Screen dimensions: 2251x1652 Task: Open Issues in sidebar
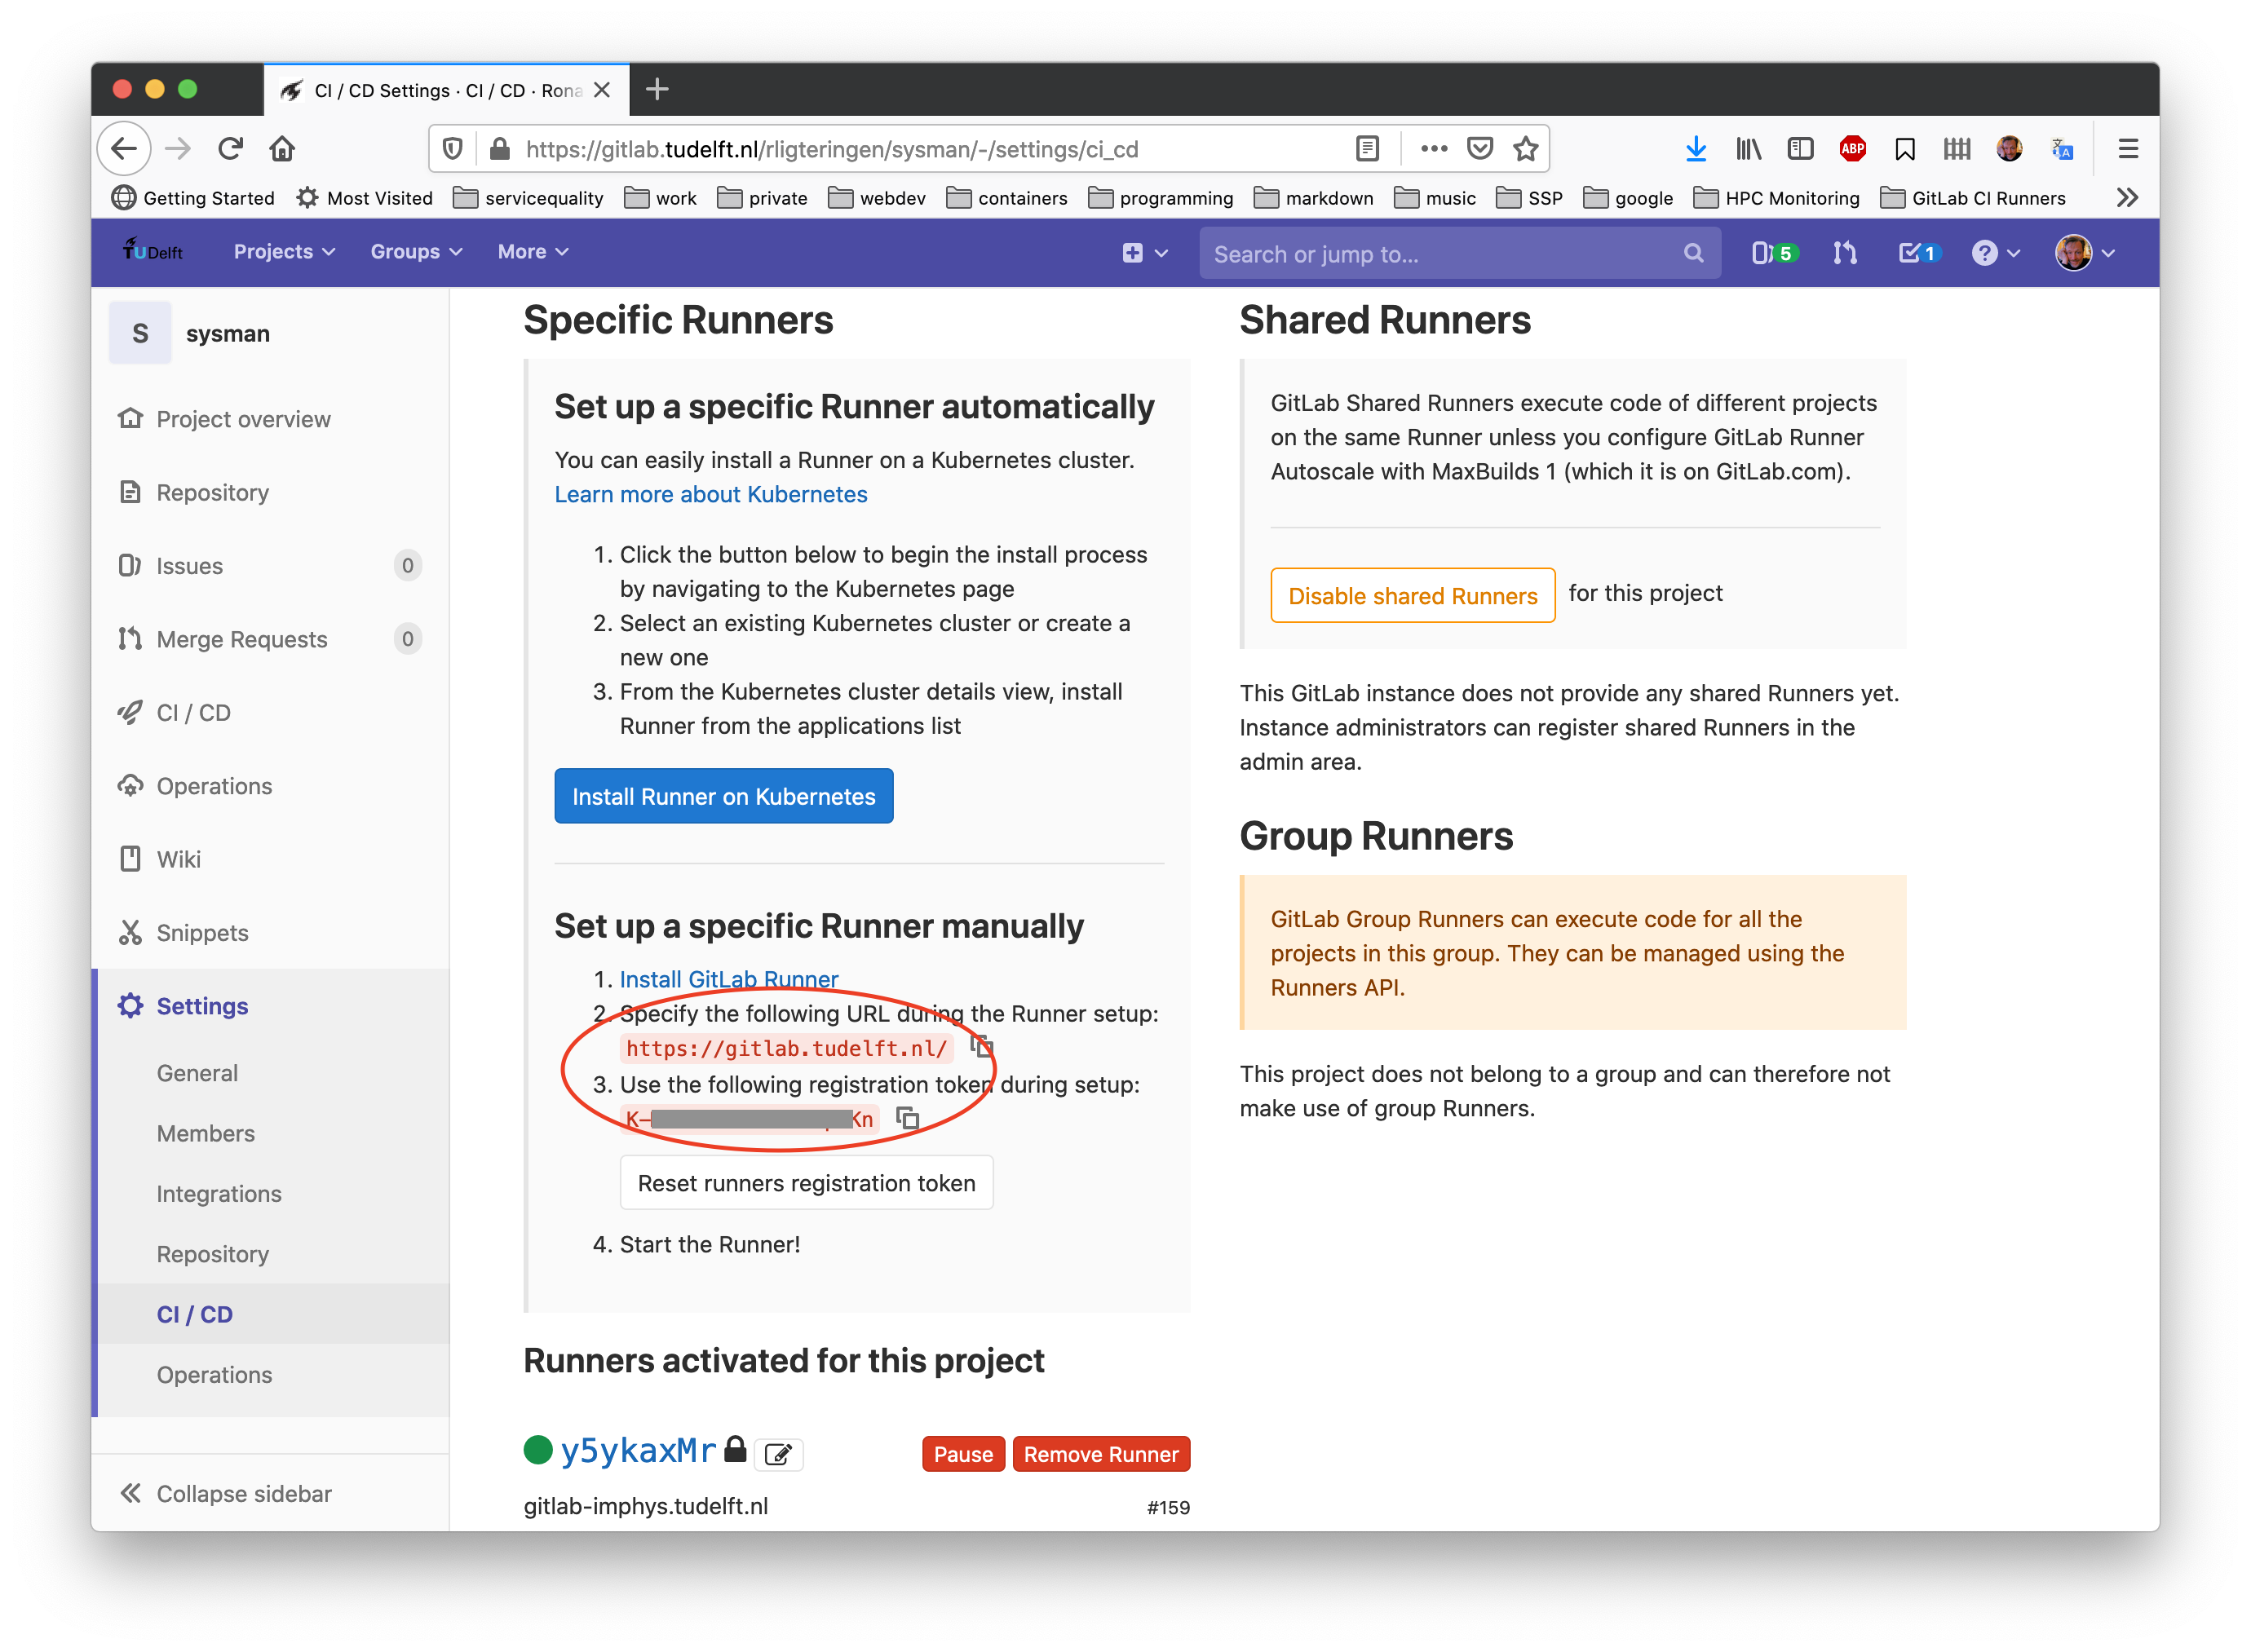point(270,565)
